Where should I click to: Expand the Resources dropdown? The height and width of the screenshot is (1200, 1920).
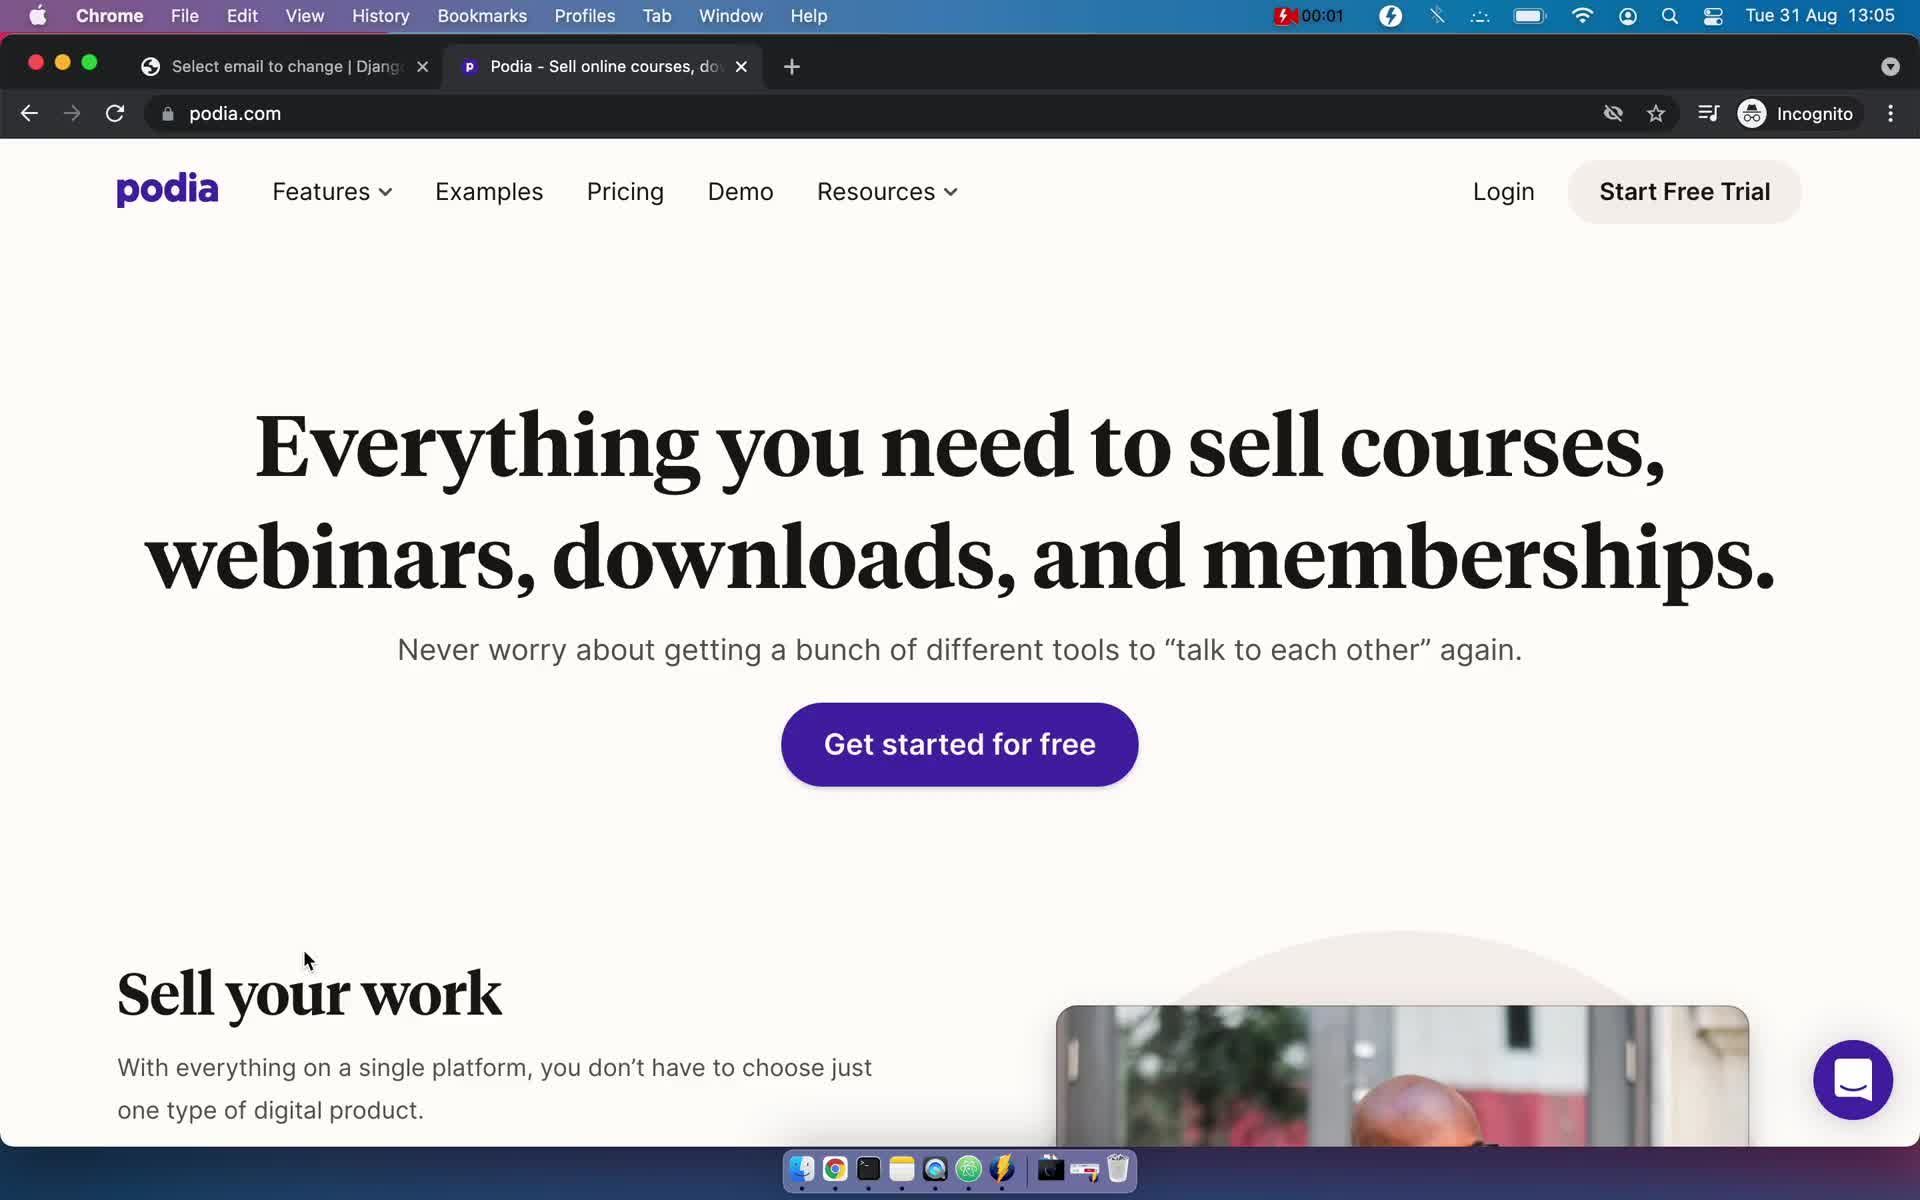[x=887, y=192]
